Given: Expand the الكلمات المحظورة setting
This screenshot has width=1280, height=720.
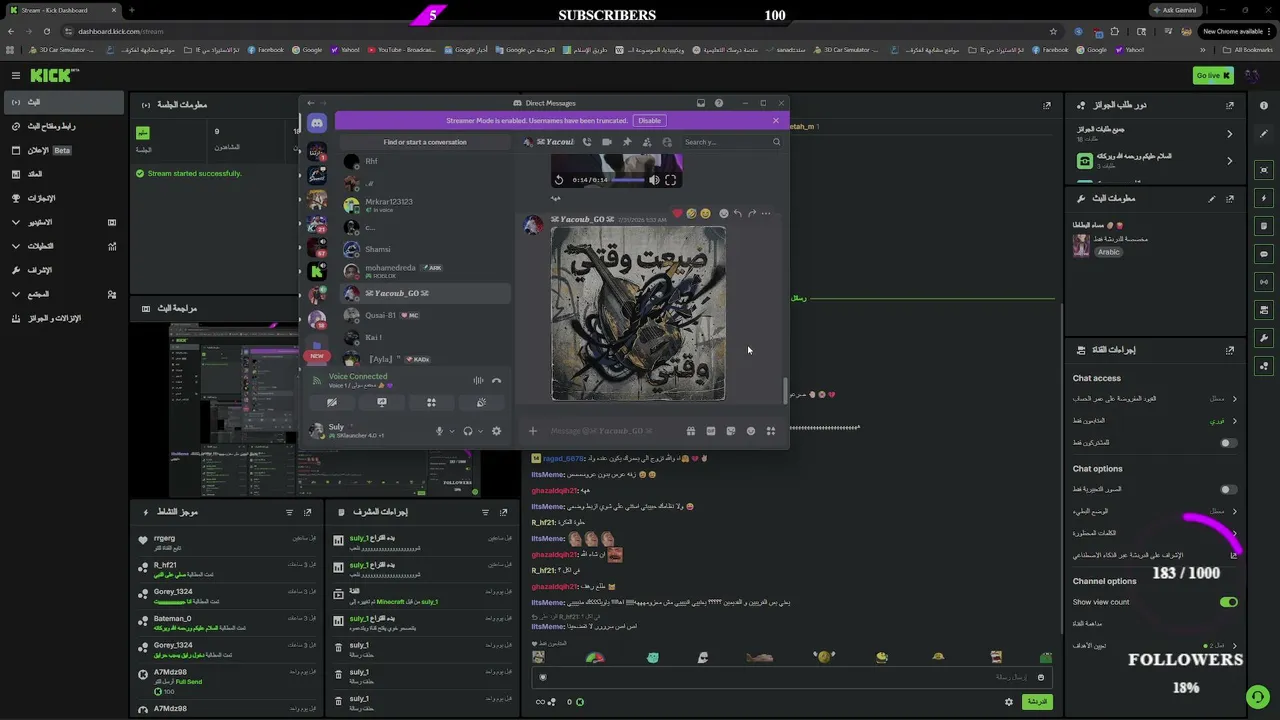Looking at the screenshot, I should point(1155,533).
